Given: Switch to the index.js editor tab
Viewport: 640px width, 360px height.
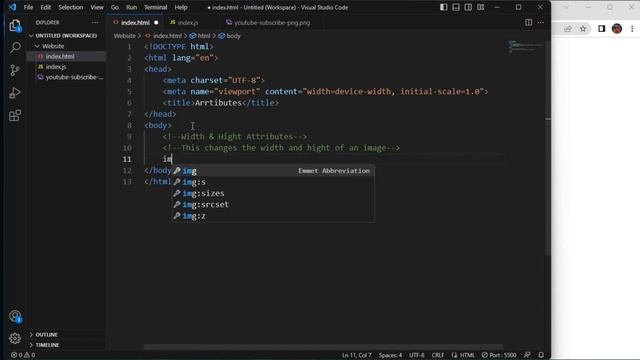Looking at the screenshot, I should pyautogui.click(x=188, y=22).
